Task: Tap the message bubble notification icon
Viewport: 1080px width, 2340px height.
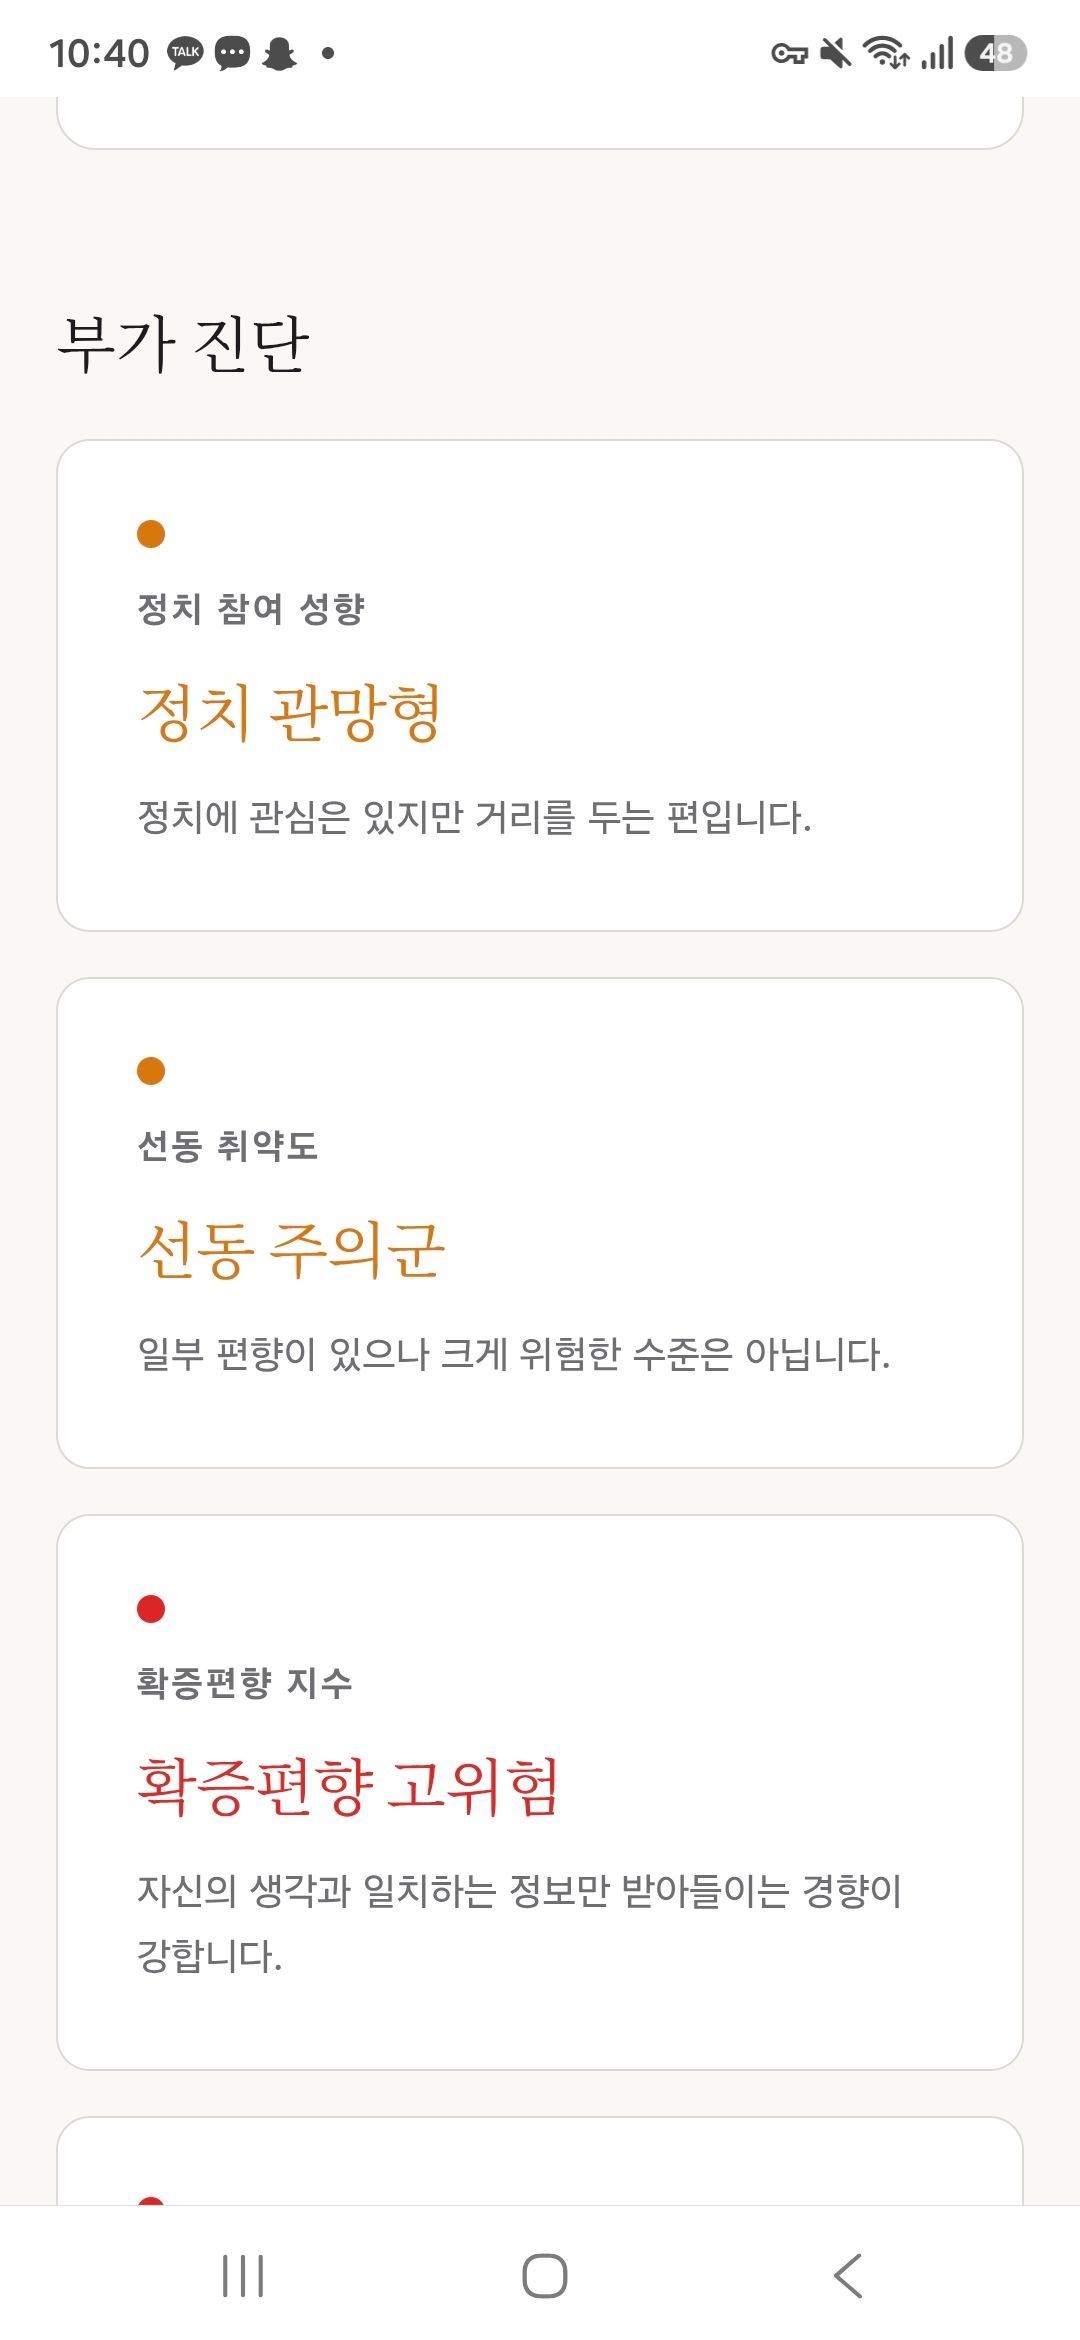Action: tap(233, 53)
